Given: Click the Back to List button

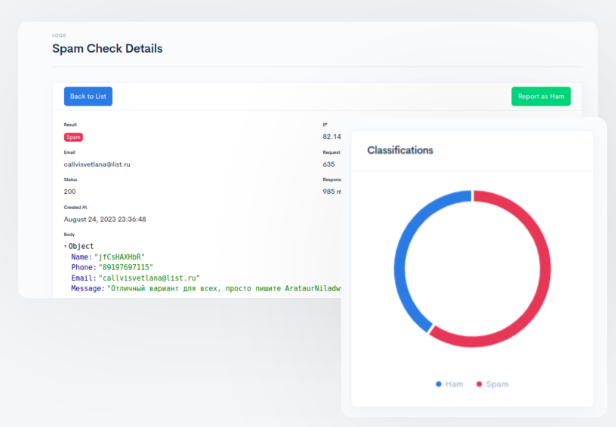Looking at the screenshot, I should [x=88, y=96].
